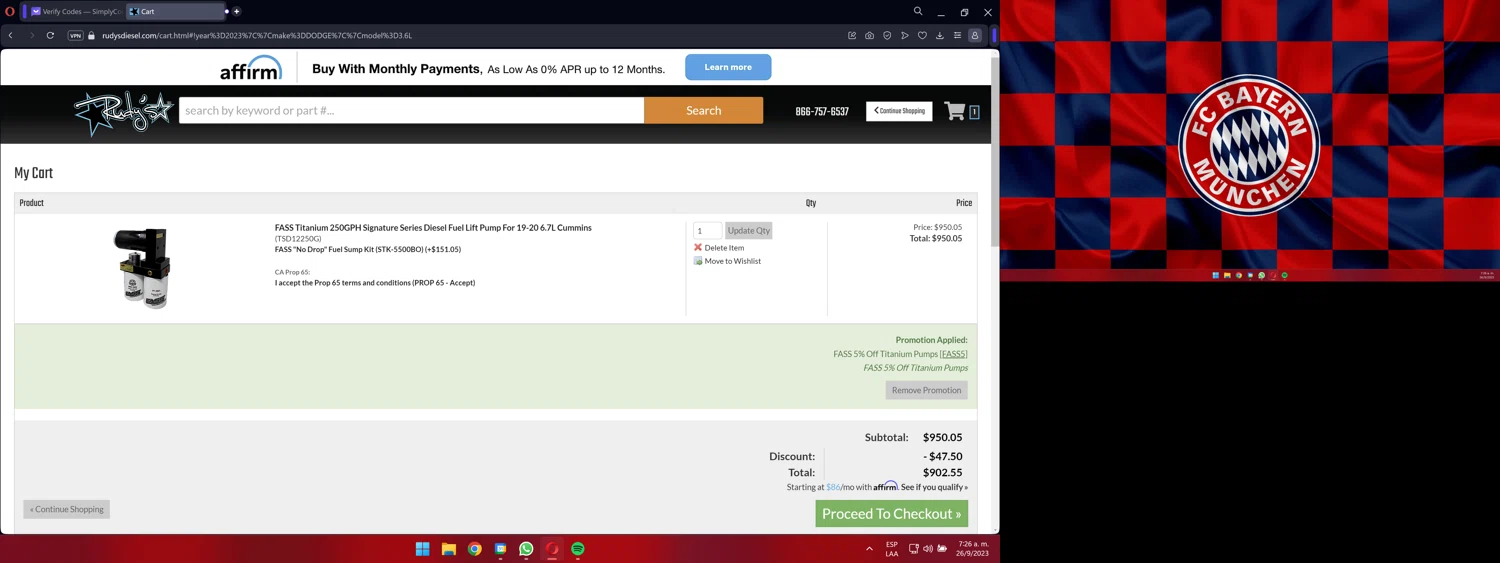The image size is (1500, 563).
Task: Open the Opera main menu logo
Action: [10, 12]
